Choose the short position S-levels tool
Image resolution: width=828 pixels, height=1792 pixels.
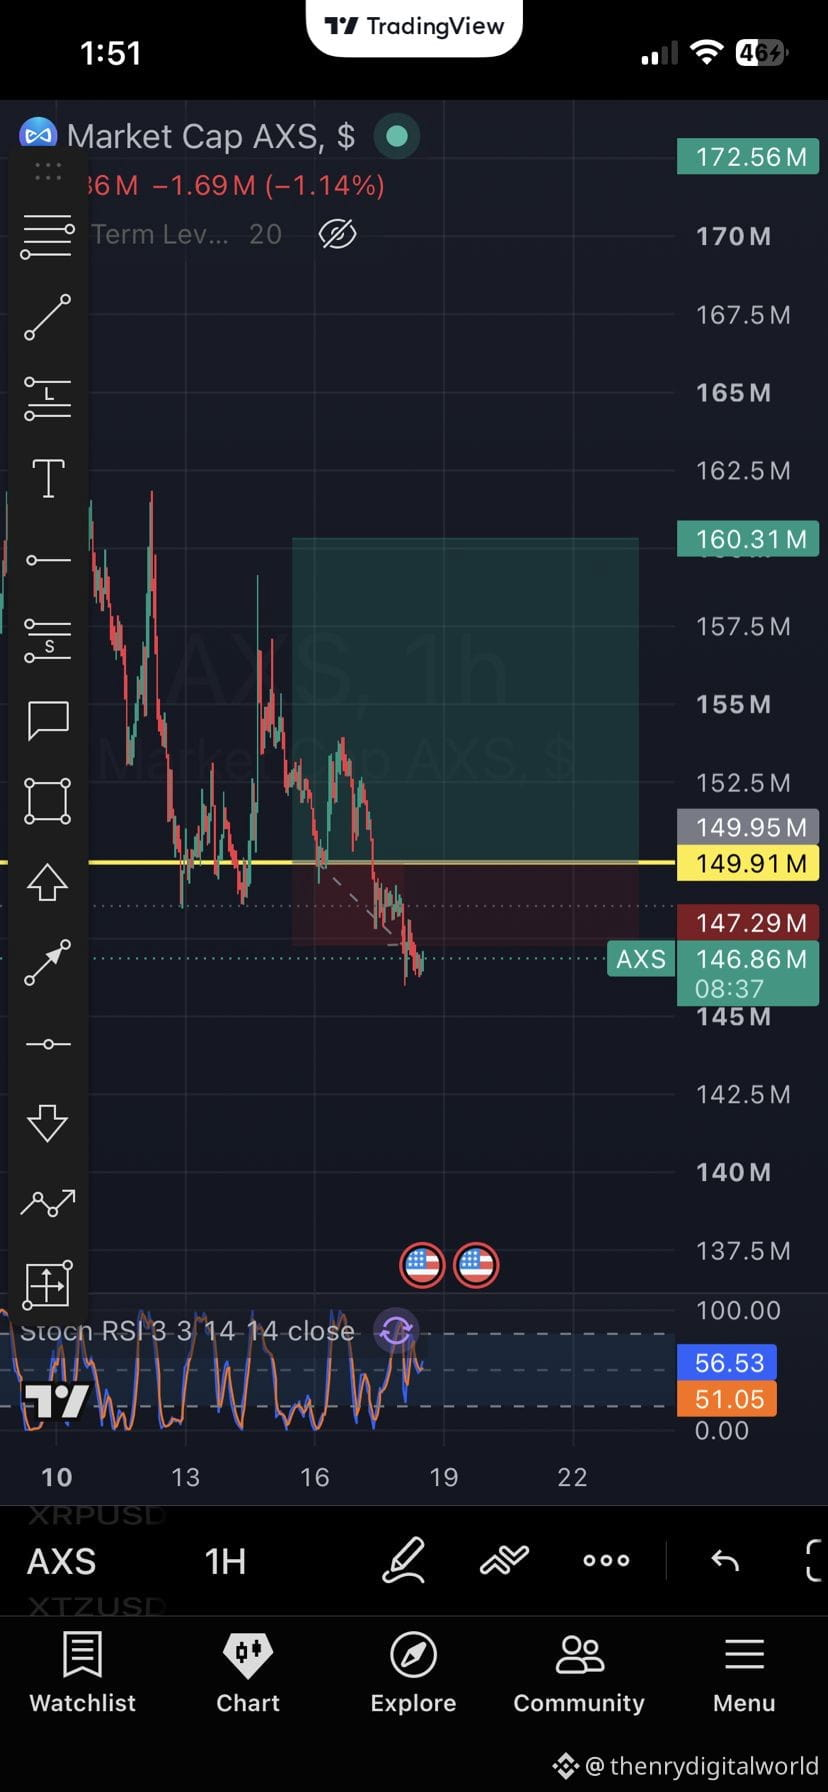point(47,641)
